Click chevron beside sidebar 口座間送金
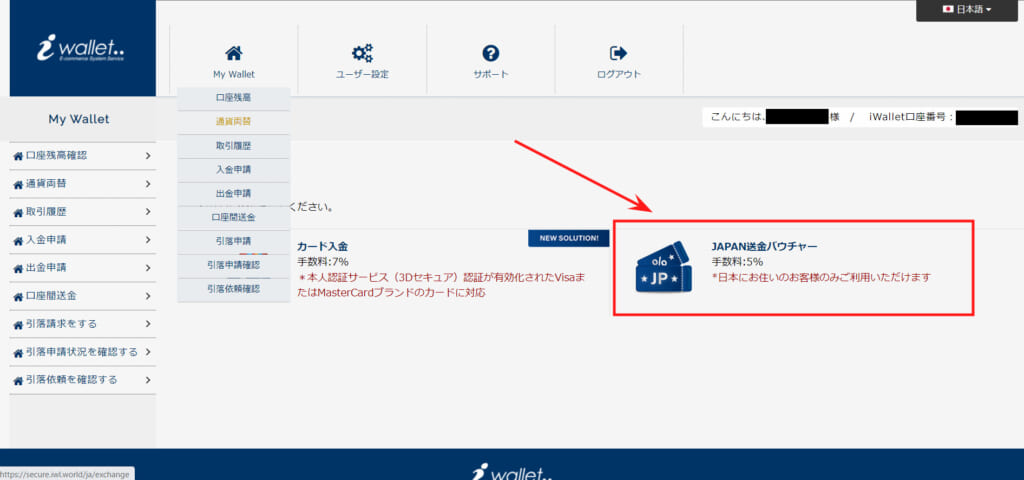This screenshot has height=480, width=1024. [148, 296]
